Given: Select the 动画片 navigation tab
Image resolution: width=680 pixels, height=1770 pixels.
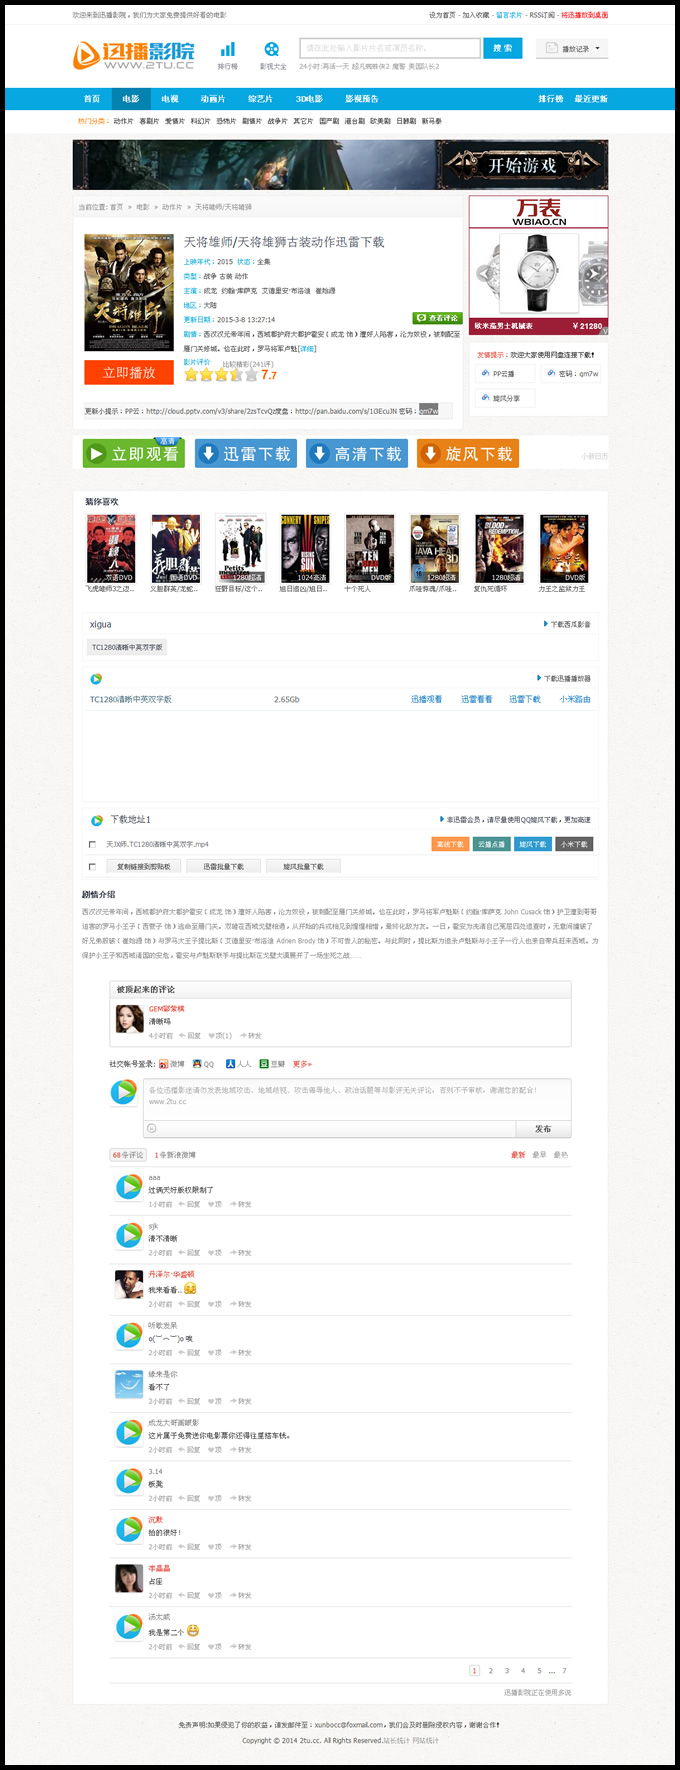Looking at the screenshot, I should (213, 99).
